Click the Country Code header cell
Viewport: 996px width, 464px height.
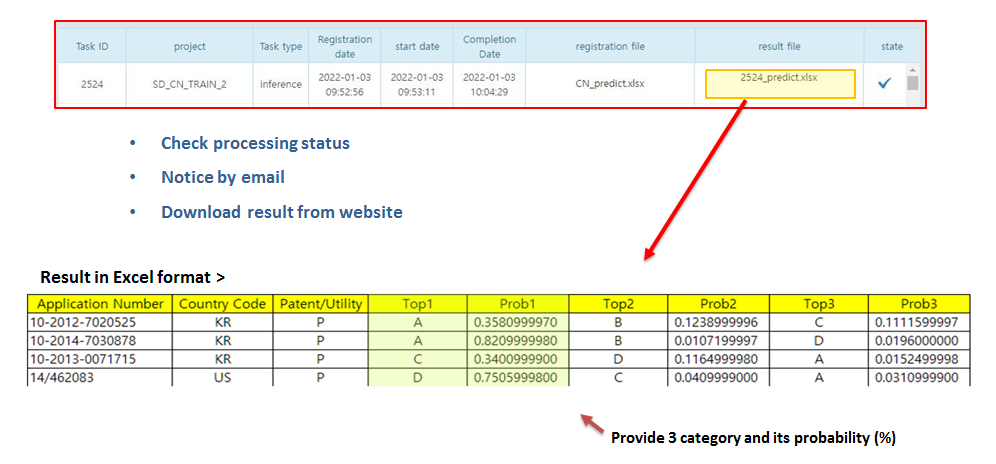pos(222,304)
